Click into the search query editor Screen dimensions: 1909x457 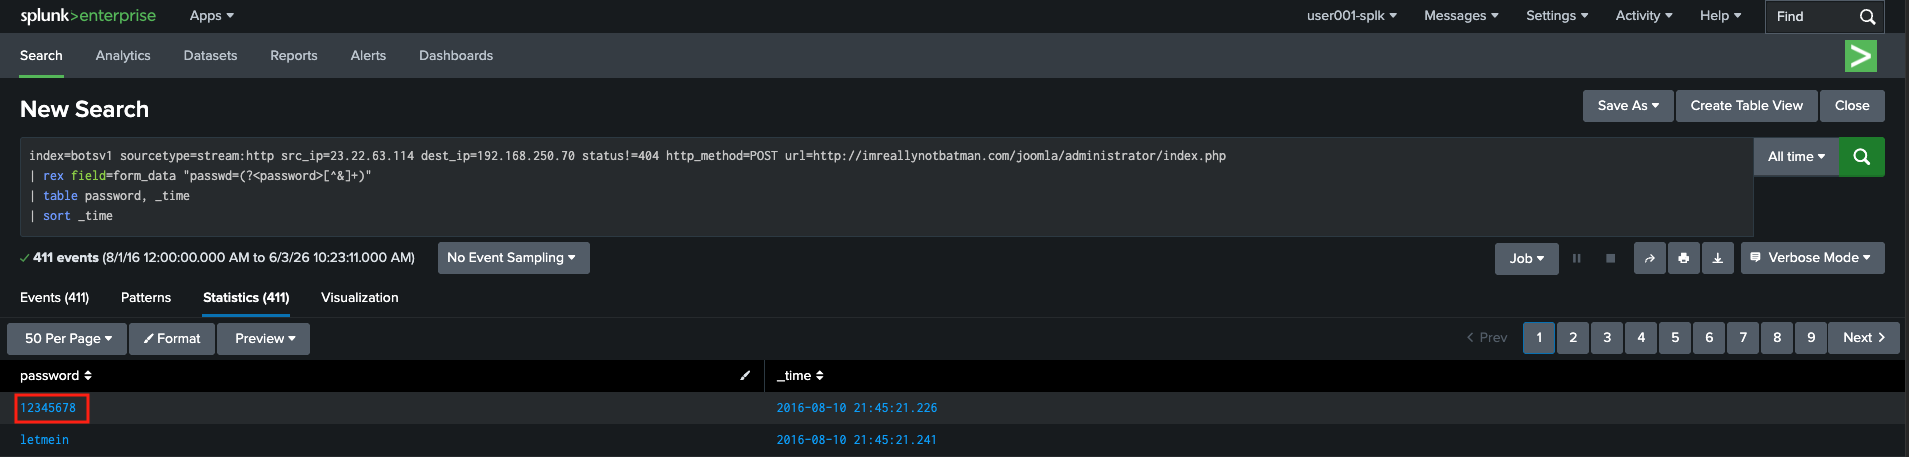(886, 187)
